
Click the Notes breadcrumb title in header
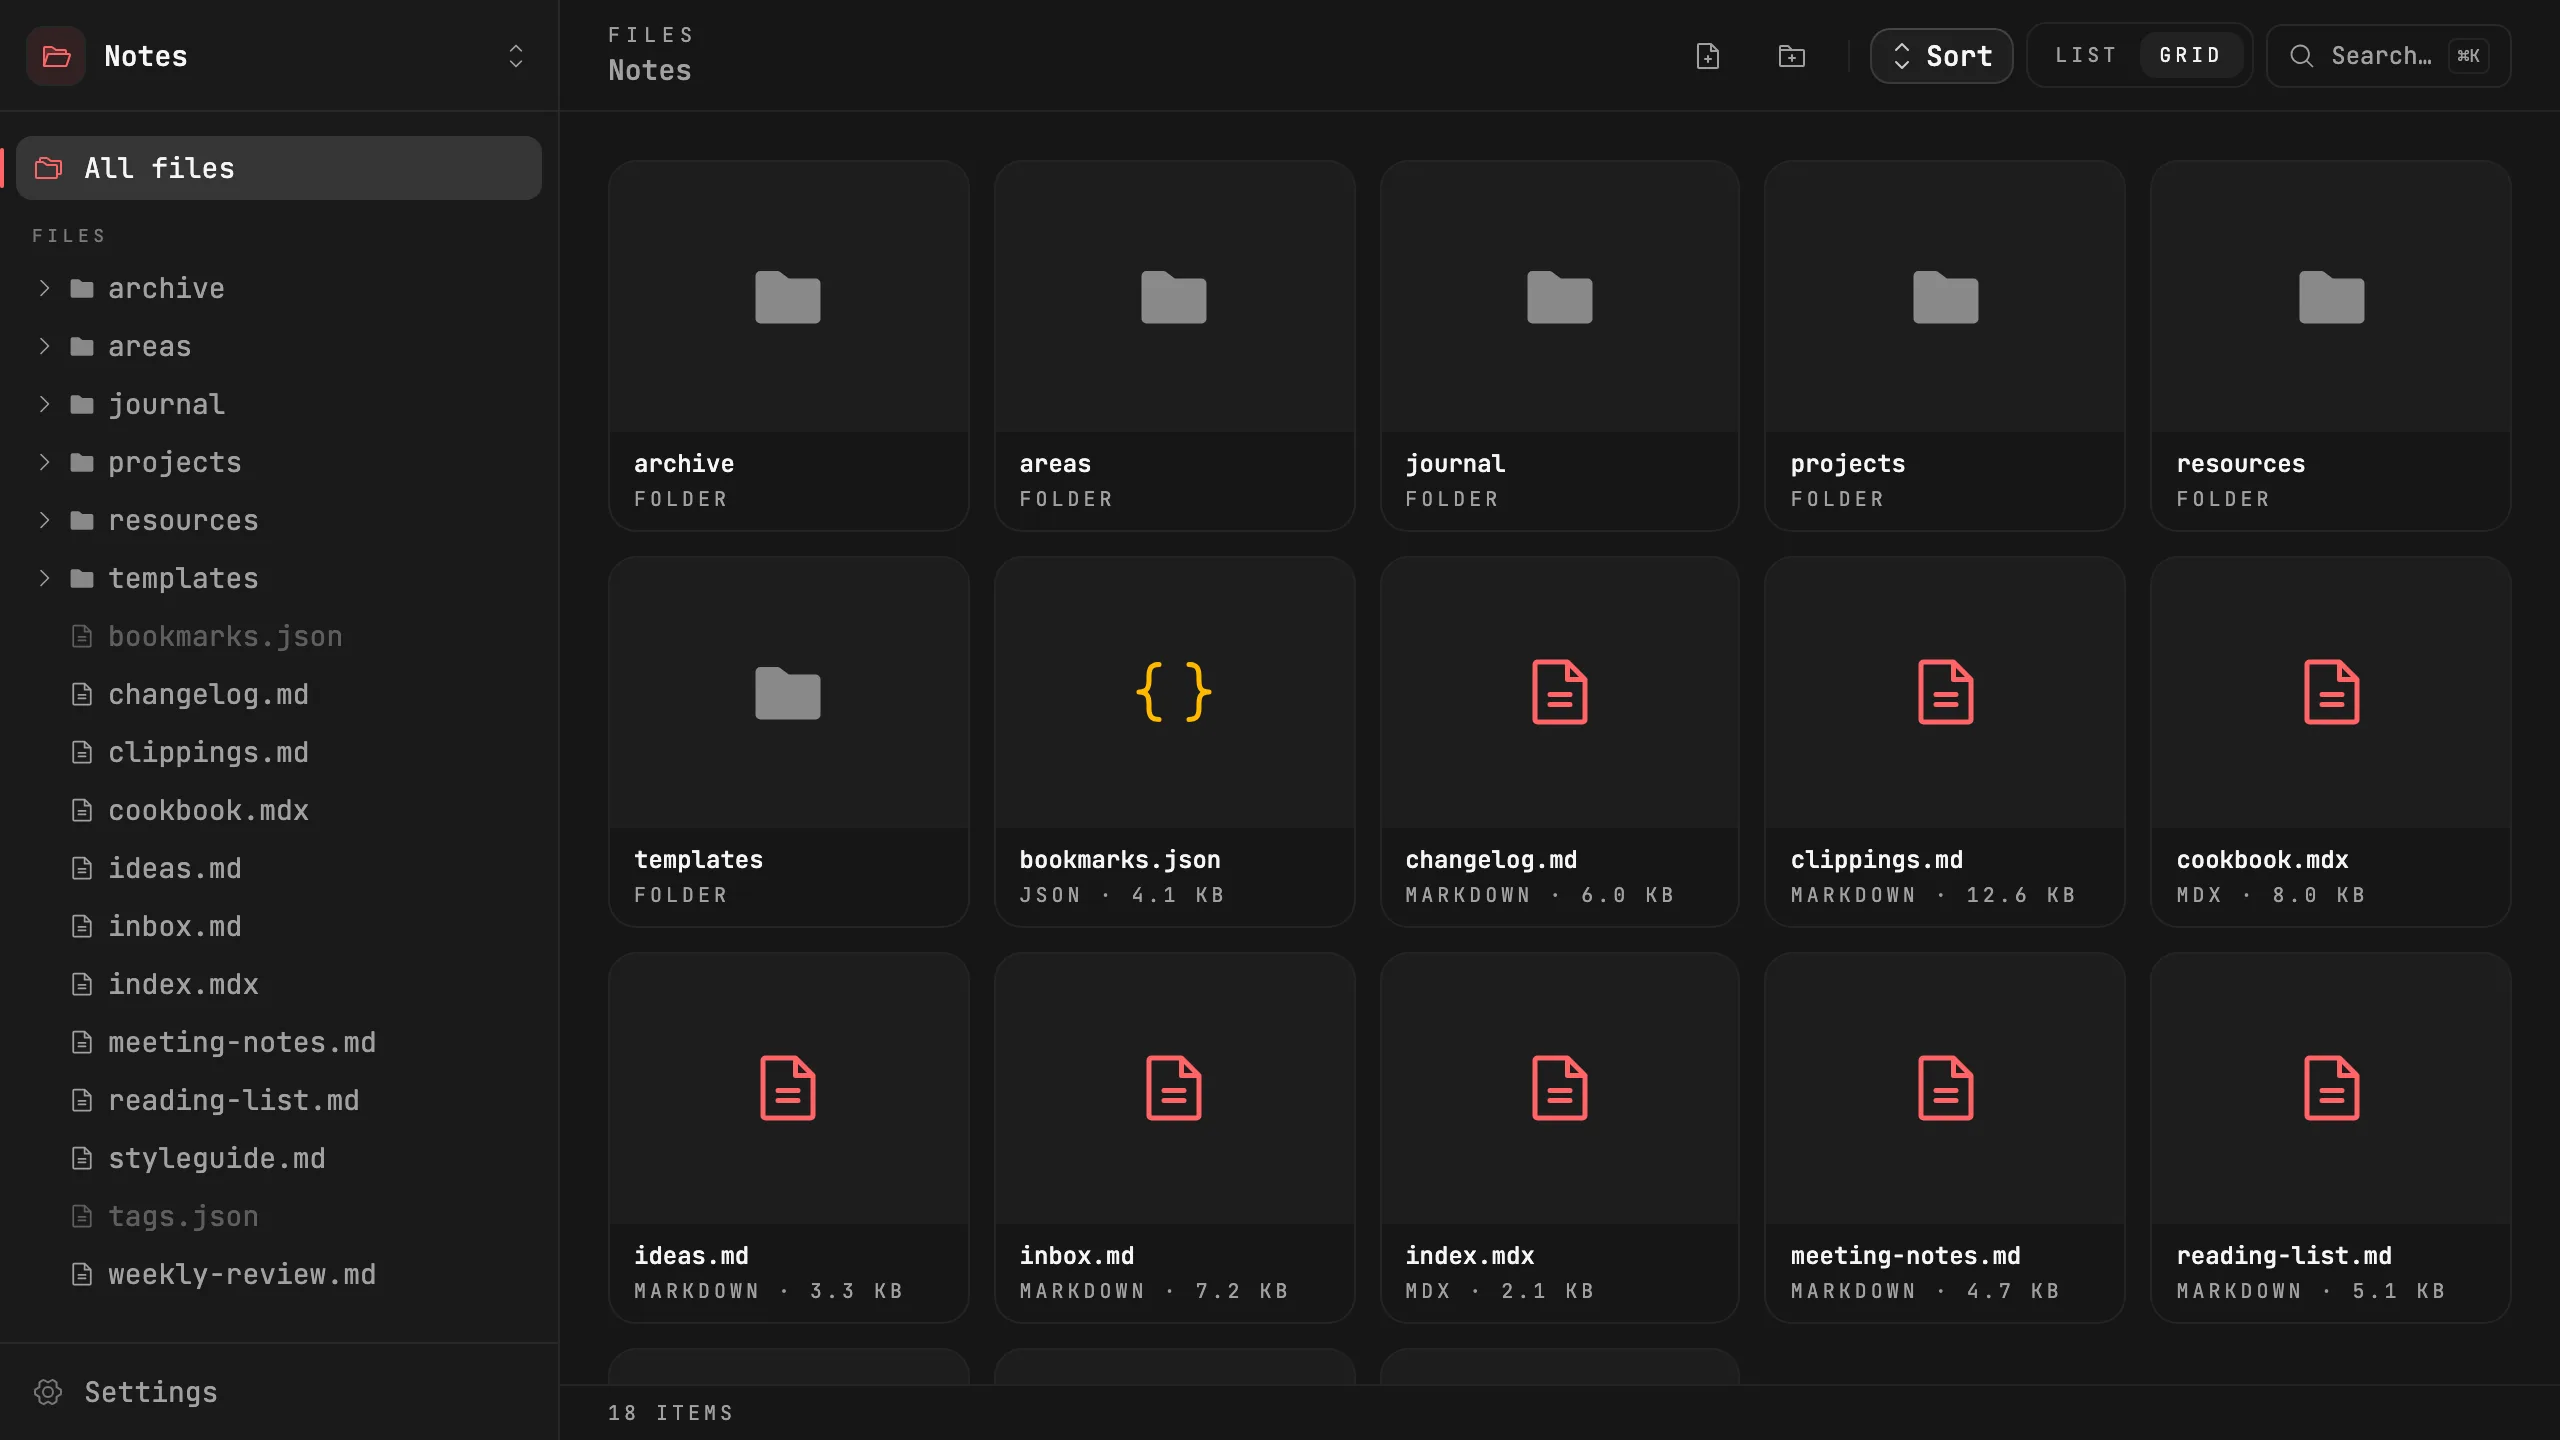(650, 70)
